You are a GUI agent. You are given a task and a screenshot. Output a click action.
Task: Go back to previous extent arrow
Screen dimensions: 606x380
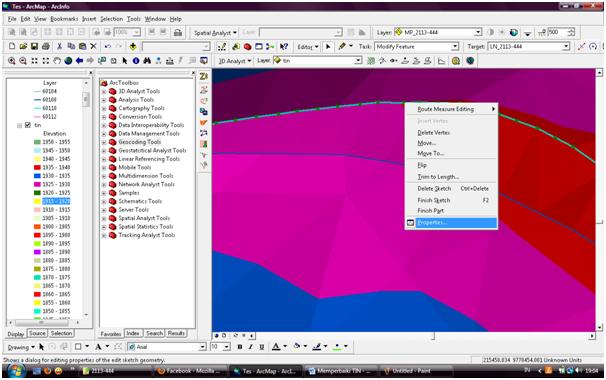click(x=79, y=61)
